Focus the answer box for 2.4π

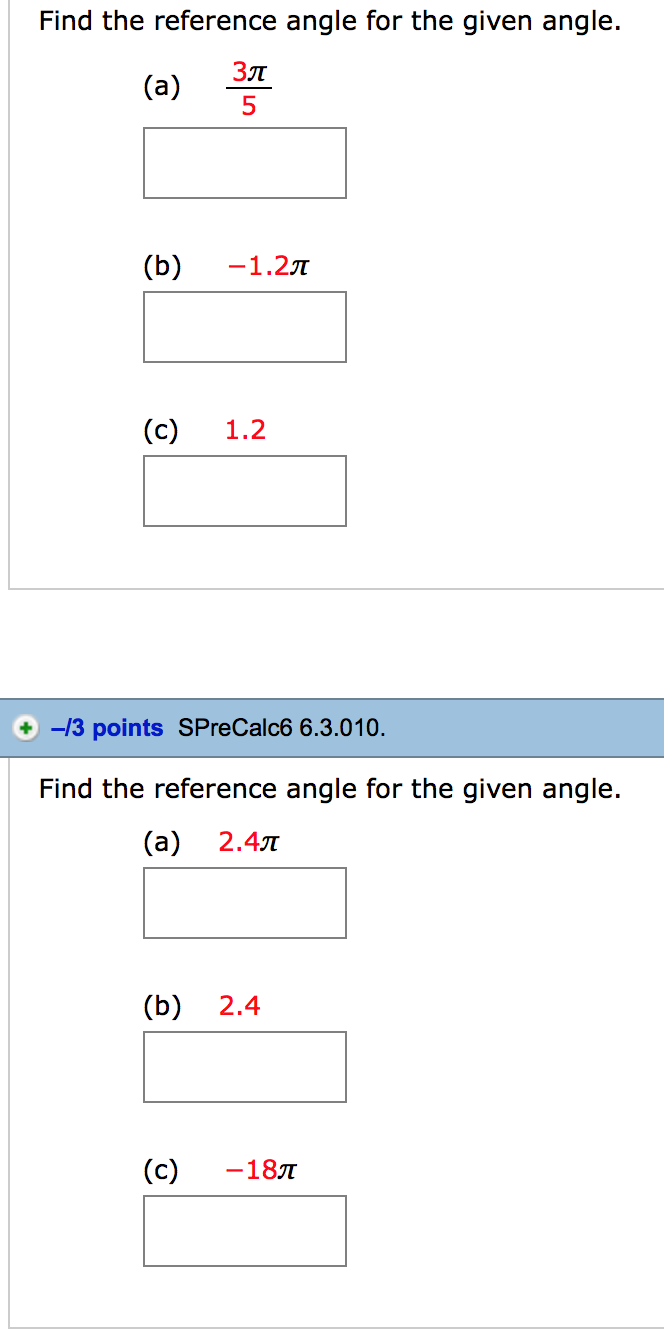(245, 903)
